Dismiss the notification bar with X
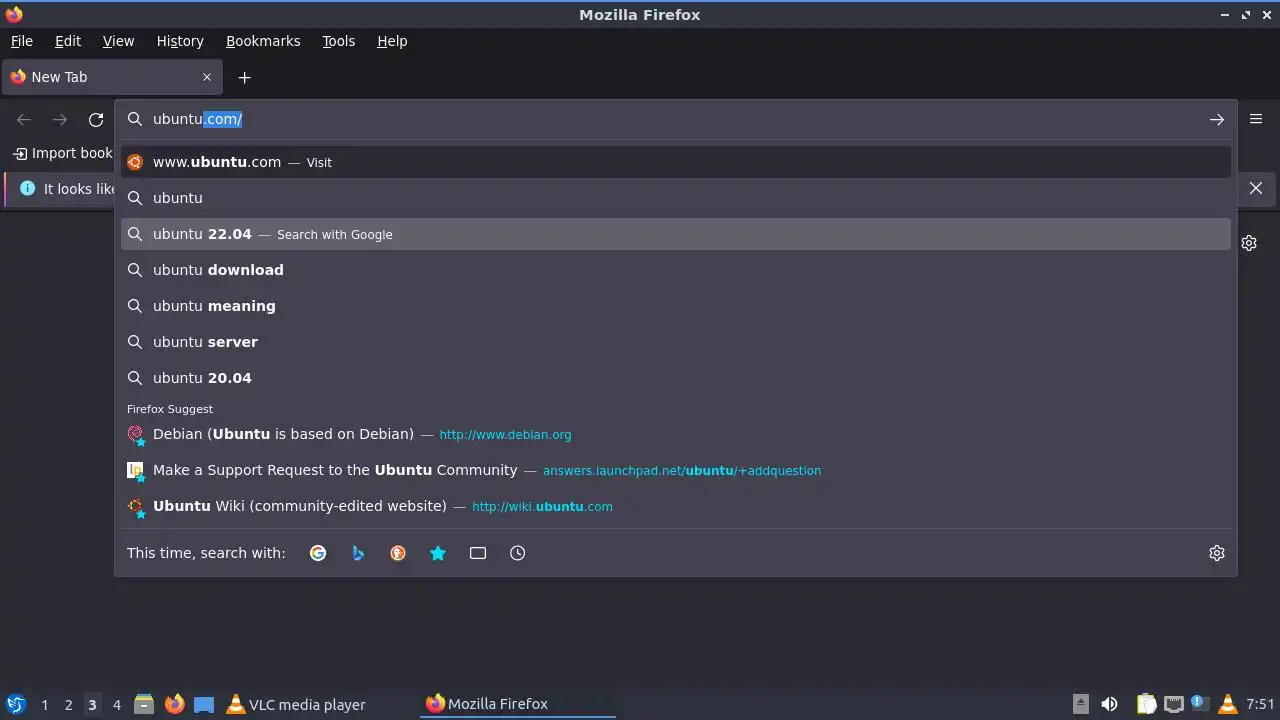The width and height of the screenshot is (1280, 720). tap(1256, 188)
